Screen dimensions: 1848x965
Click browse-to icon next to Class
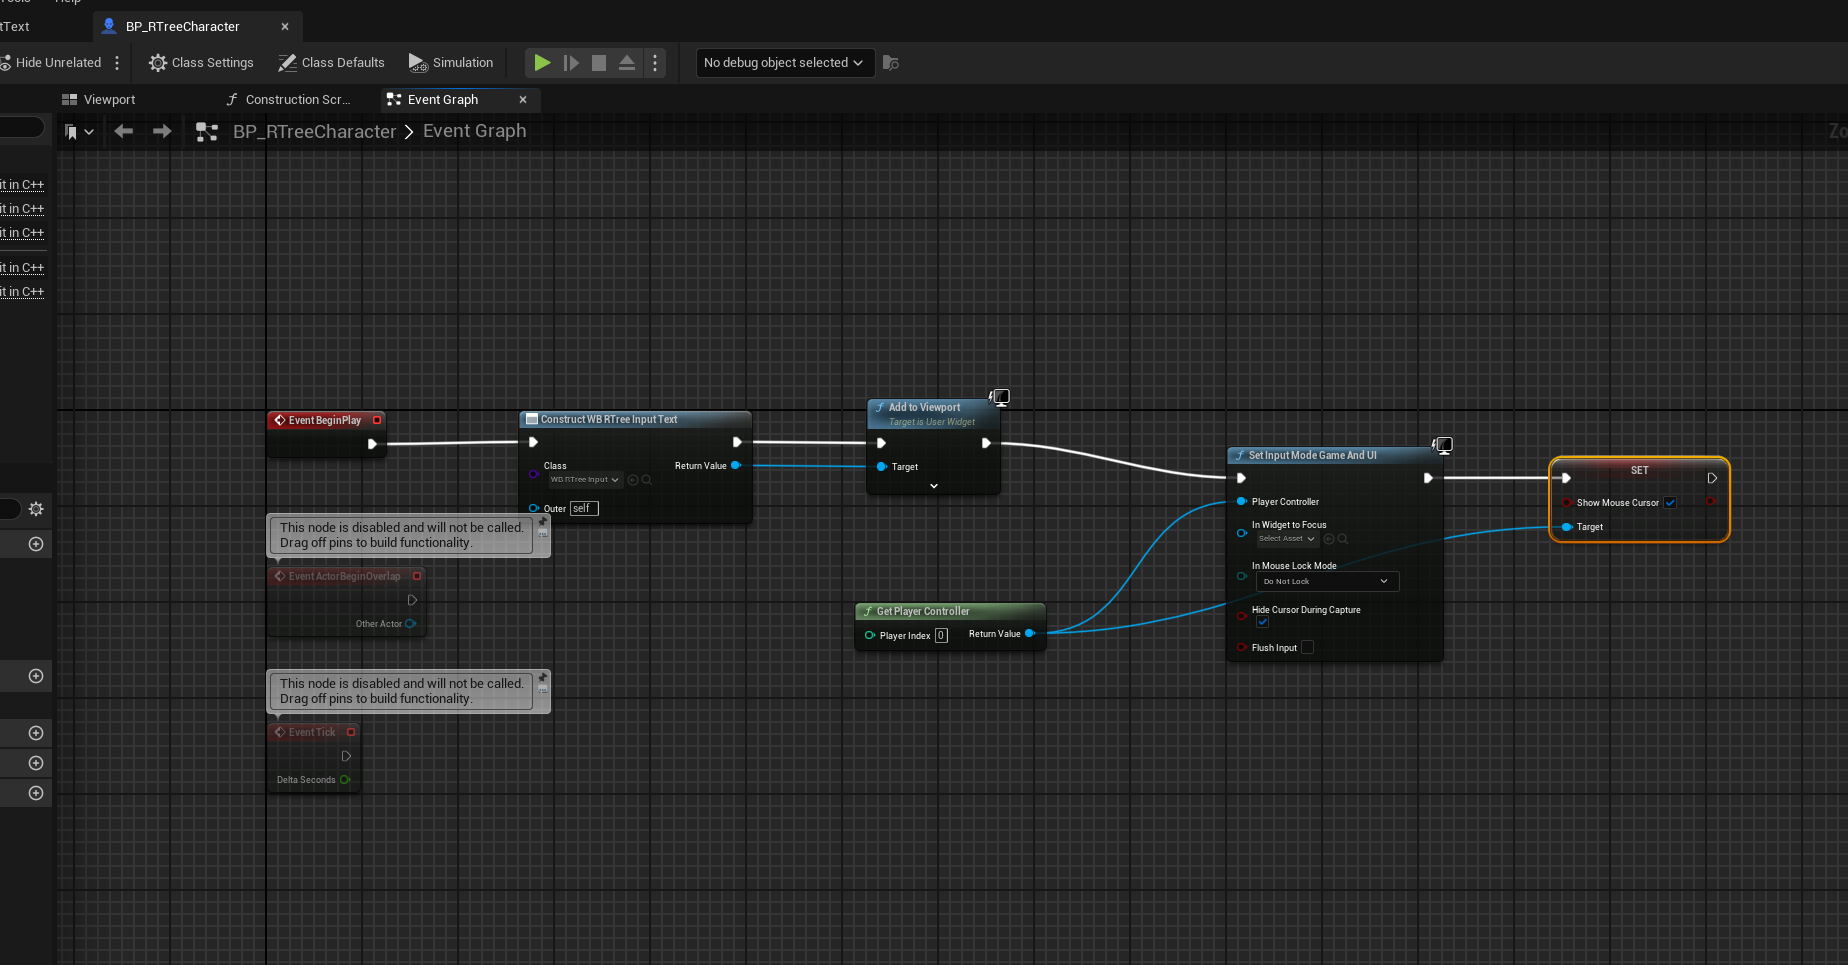(647, 480)
